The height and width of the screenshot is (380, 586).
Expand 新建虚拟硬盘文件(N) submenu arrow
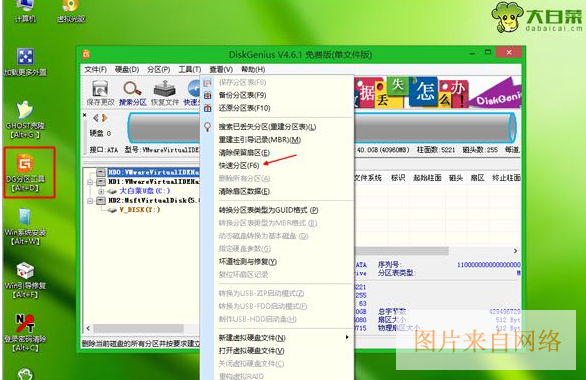pyautogui.click(x=347, y=337)
